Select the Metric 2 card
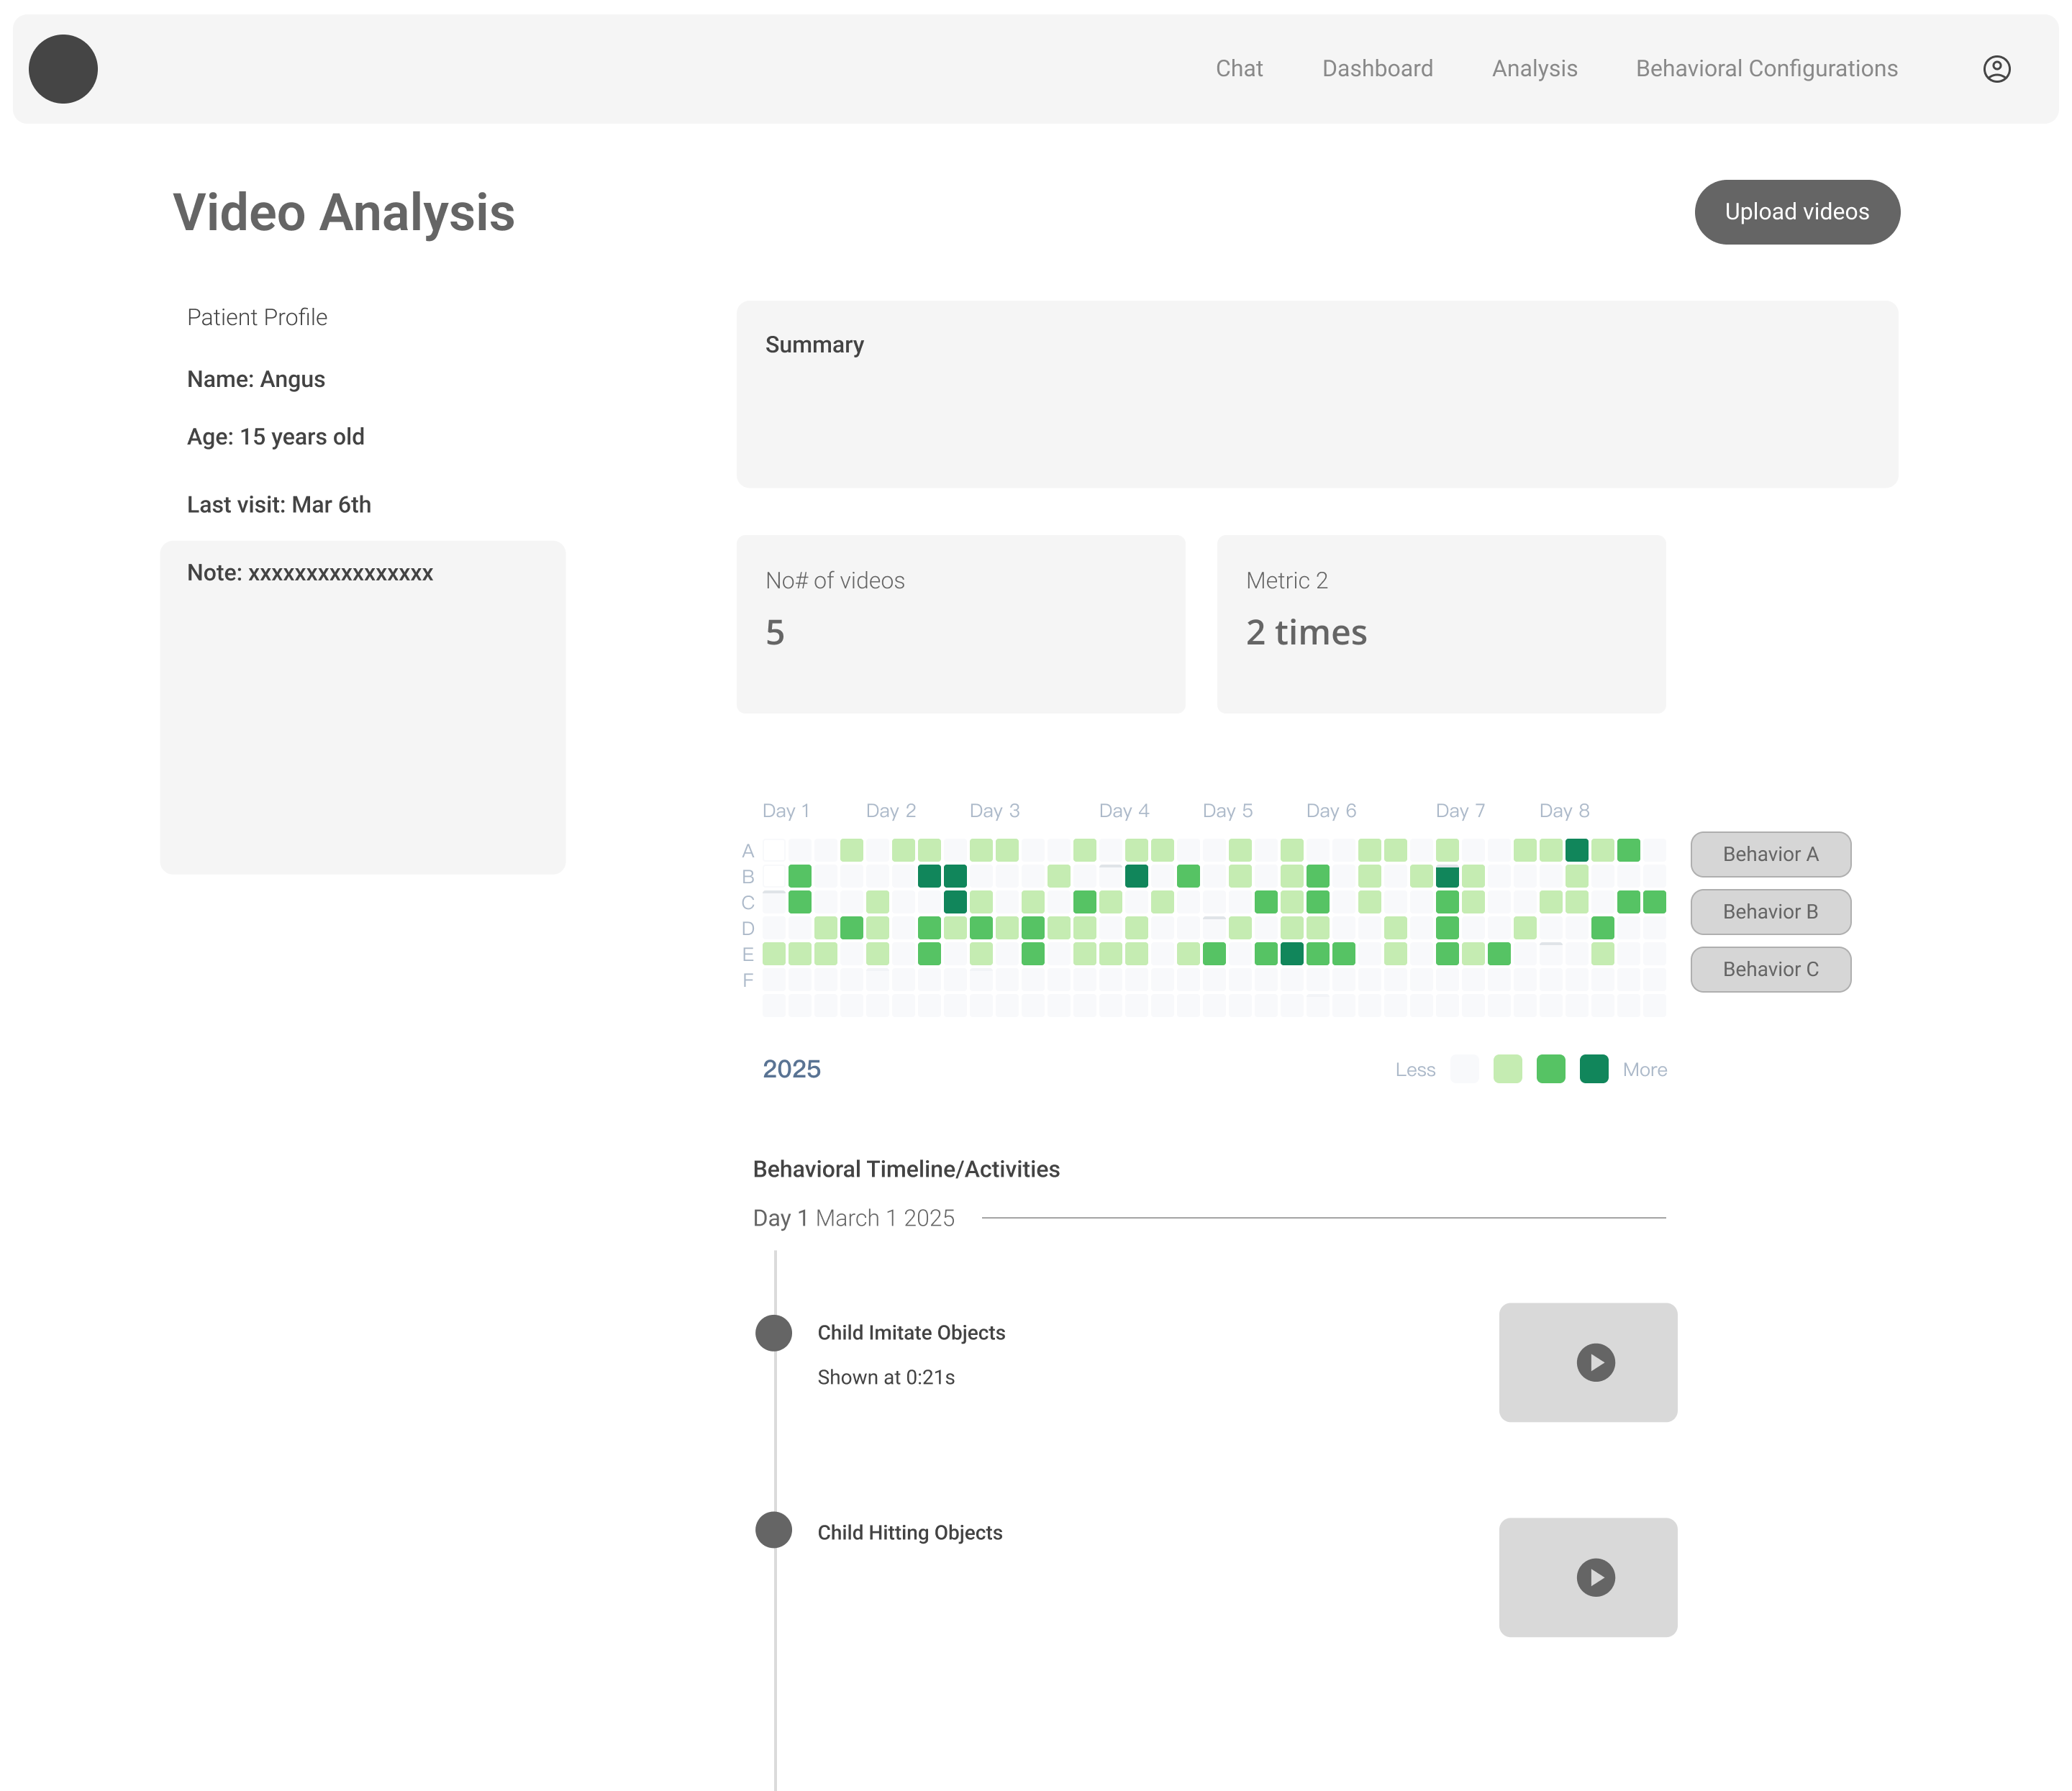Image resolution: width=2072 pixels, height=1791 pixels. pos(1440,624)
